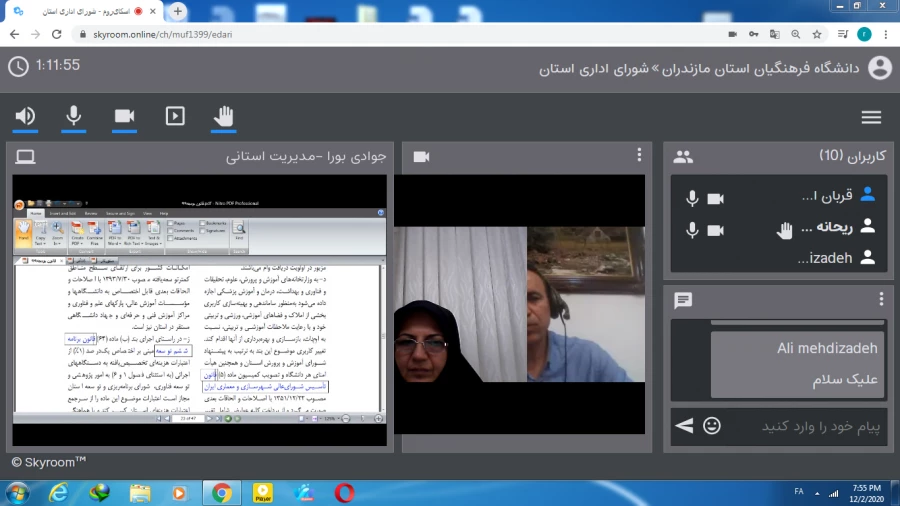Open Opera browser from the taskbar
The width and height of the screenshot is (900, 506).
[x=344, y=492]
